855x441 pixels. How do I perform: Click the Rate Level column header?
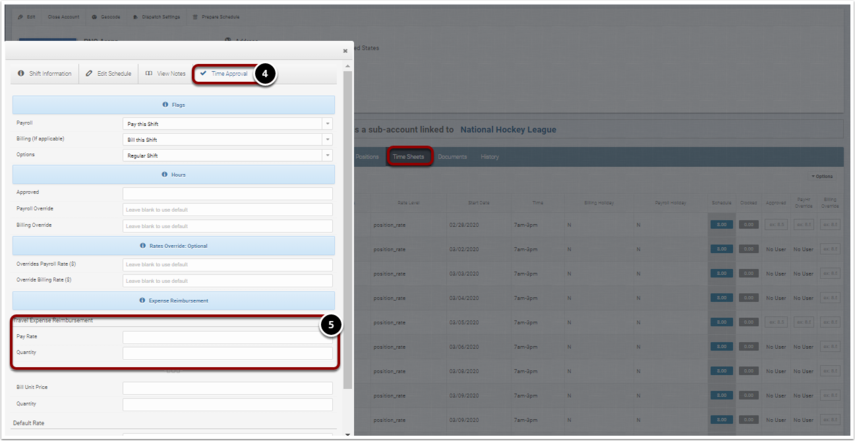point(408,203)
